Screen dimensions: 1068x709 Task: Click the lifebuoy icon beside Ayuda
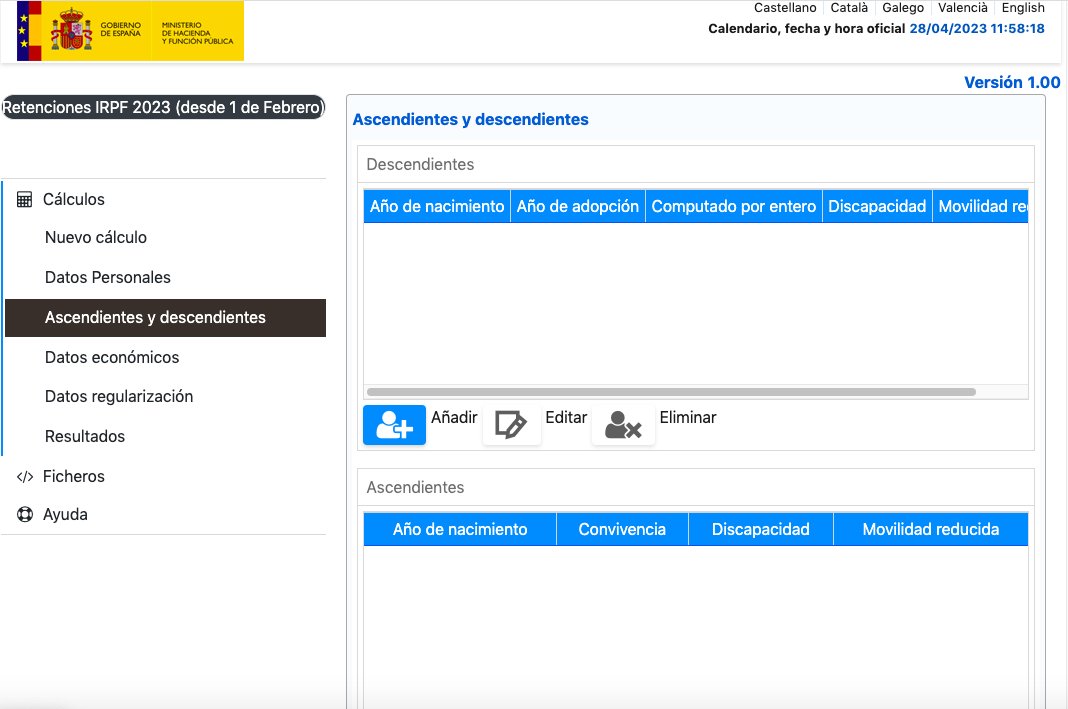pyautogui.click(x=25, y=514)
